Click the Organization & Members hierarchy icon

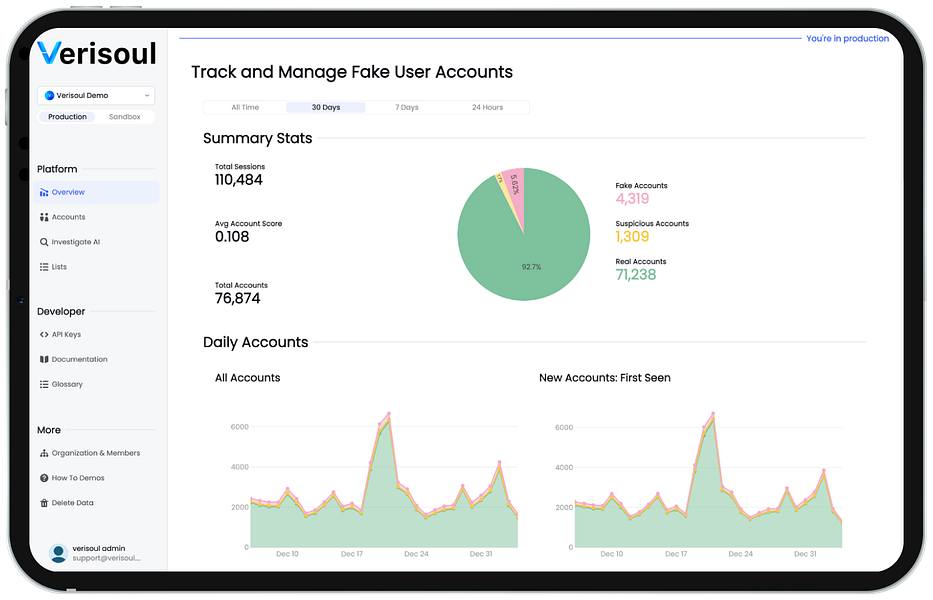(44, 454)
